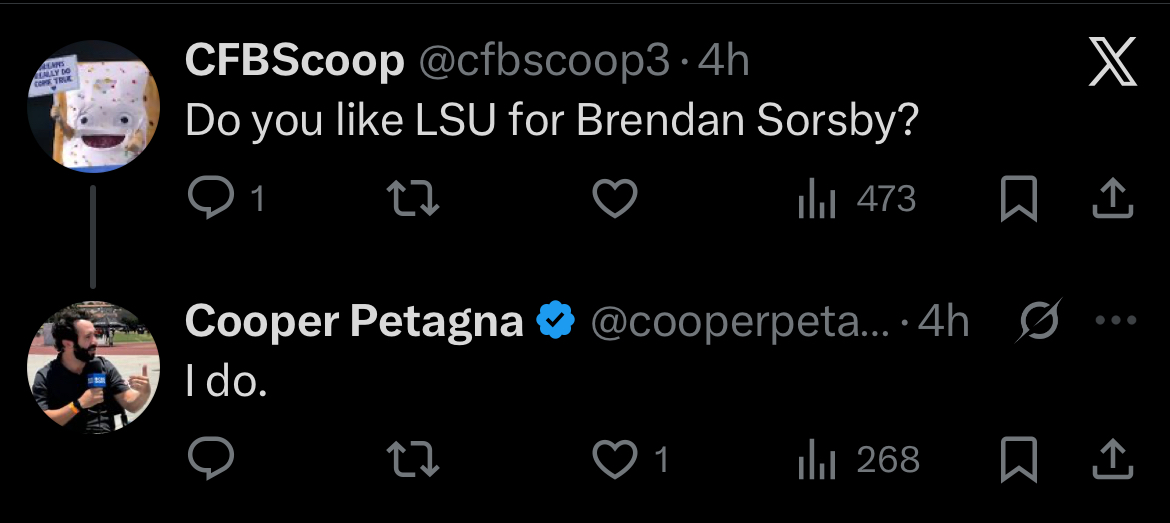Viewport: 1170px width, 523px height.
Task: Reply to Cooper Petagna's tweet
Action: [x=211, y=459]
